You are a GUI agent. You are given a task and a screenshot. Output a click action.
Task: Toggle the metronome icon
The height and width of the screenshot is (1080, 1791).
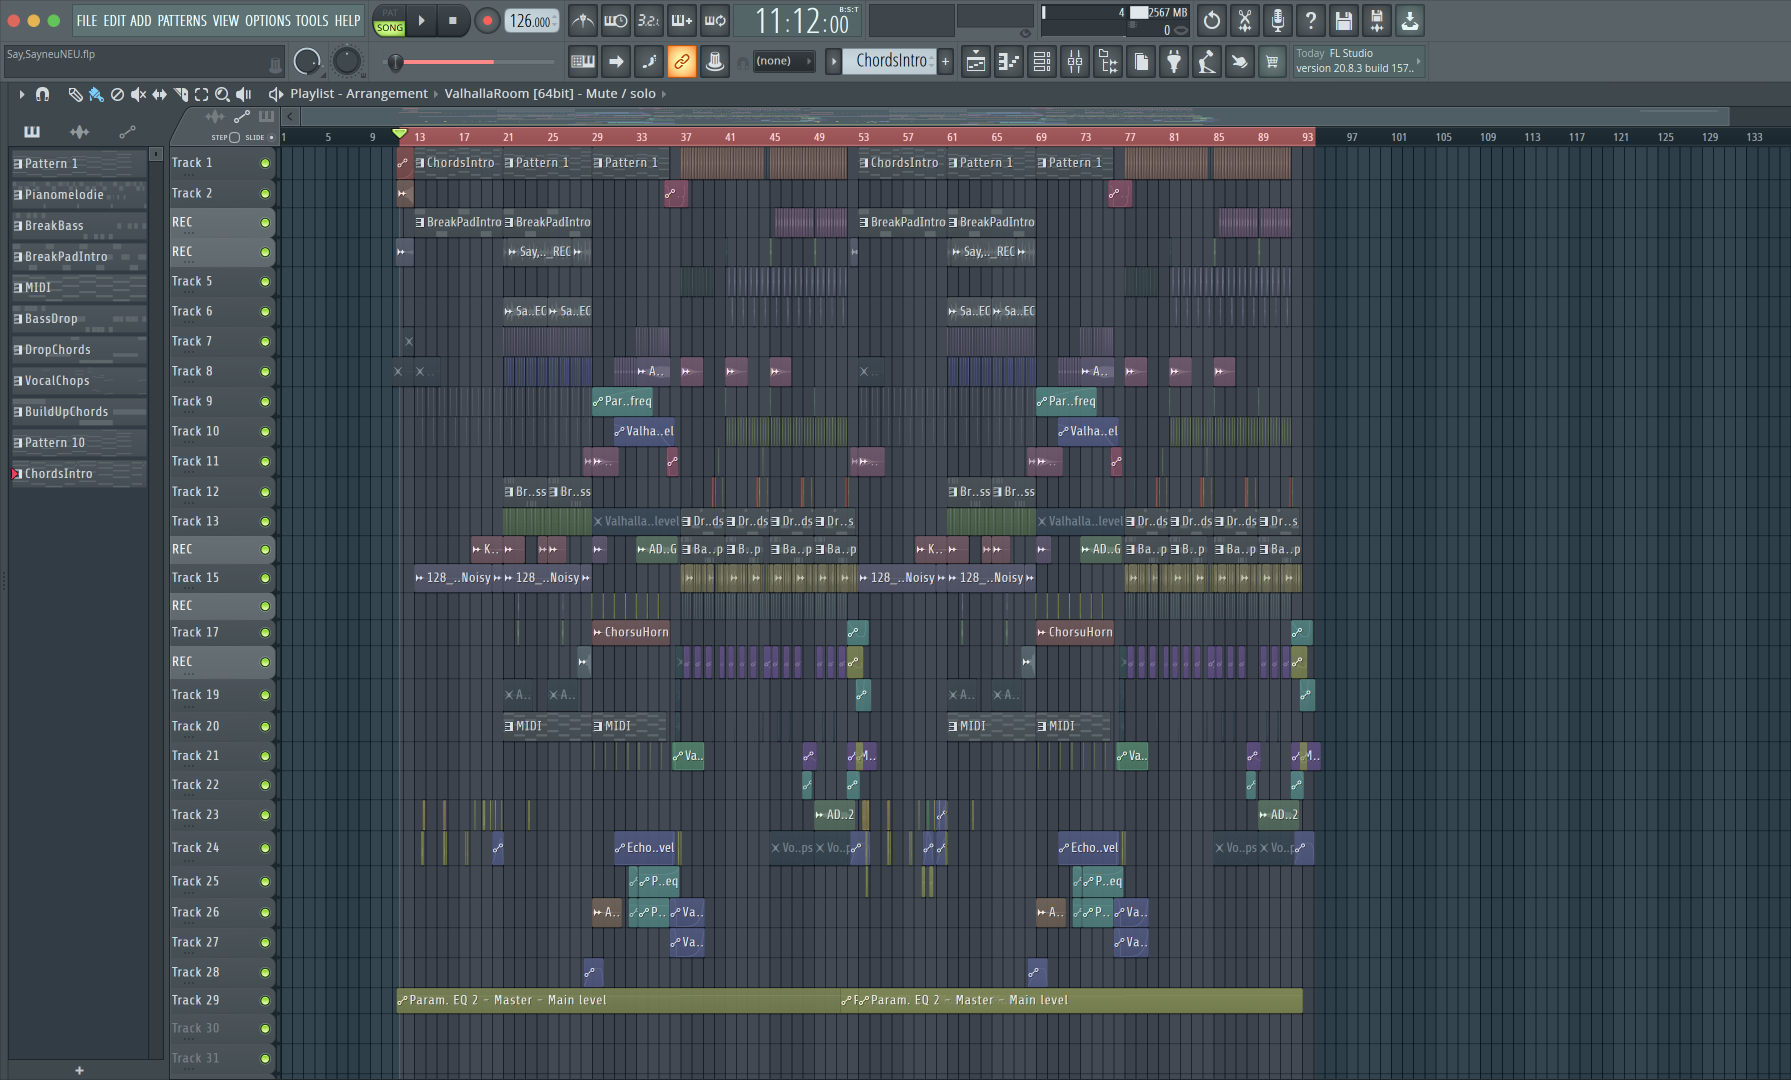583,20
